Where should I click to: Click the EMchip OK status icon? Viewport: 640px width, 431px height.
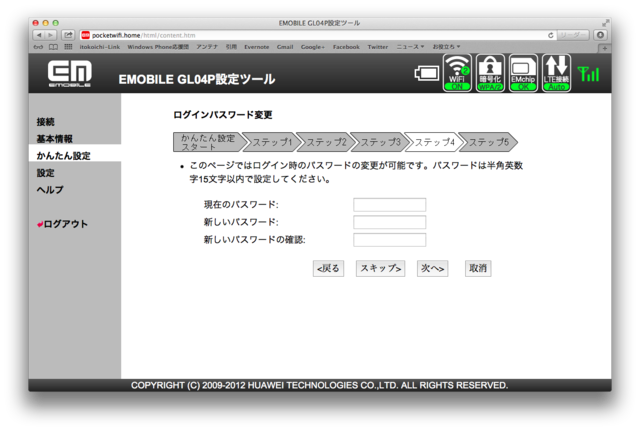[x=523, y=73]
